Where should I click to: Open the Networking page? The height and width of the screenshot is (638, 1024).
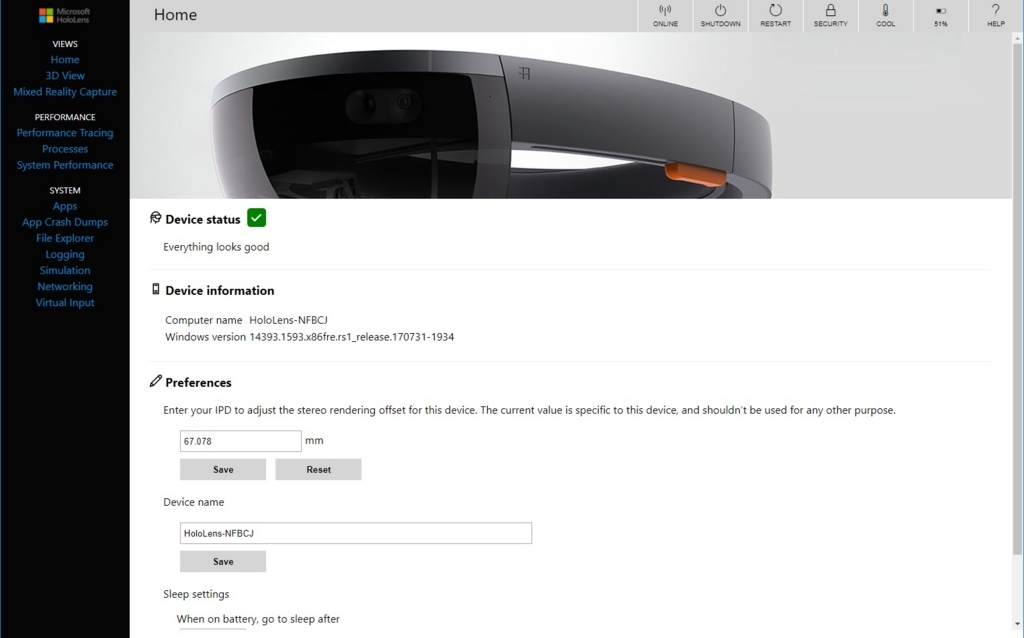[65, 287]
